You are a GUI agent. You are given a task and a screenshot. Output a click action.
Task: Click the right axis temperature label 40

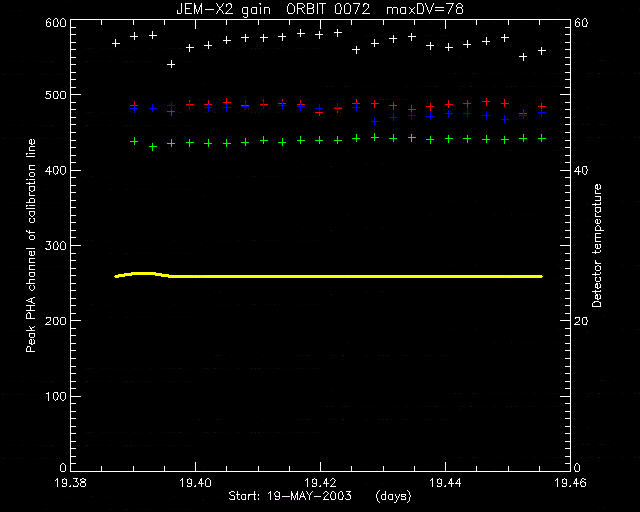(581, 171)
